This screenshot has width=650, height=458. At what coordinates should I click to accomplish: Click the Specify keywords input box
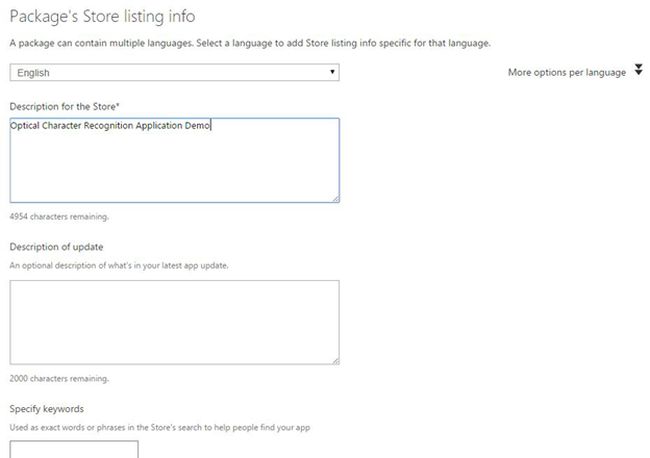74,449
